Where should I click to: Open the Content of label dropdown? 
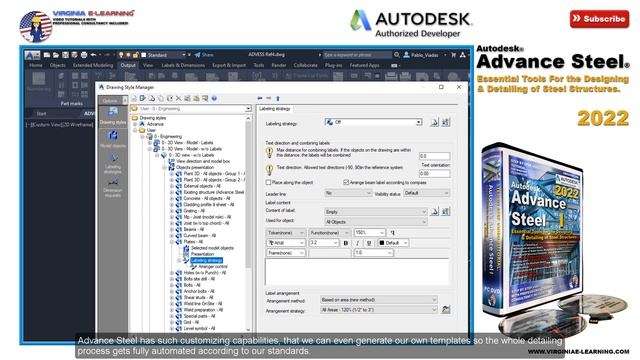click(x=376, y=212)
